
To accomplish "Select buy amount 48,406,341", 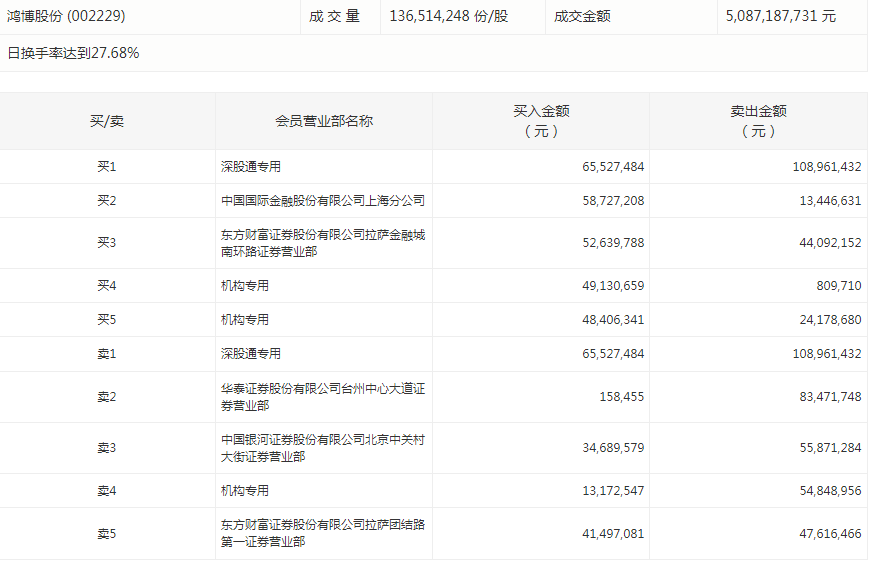I will tap(613, 319).
